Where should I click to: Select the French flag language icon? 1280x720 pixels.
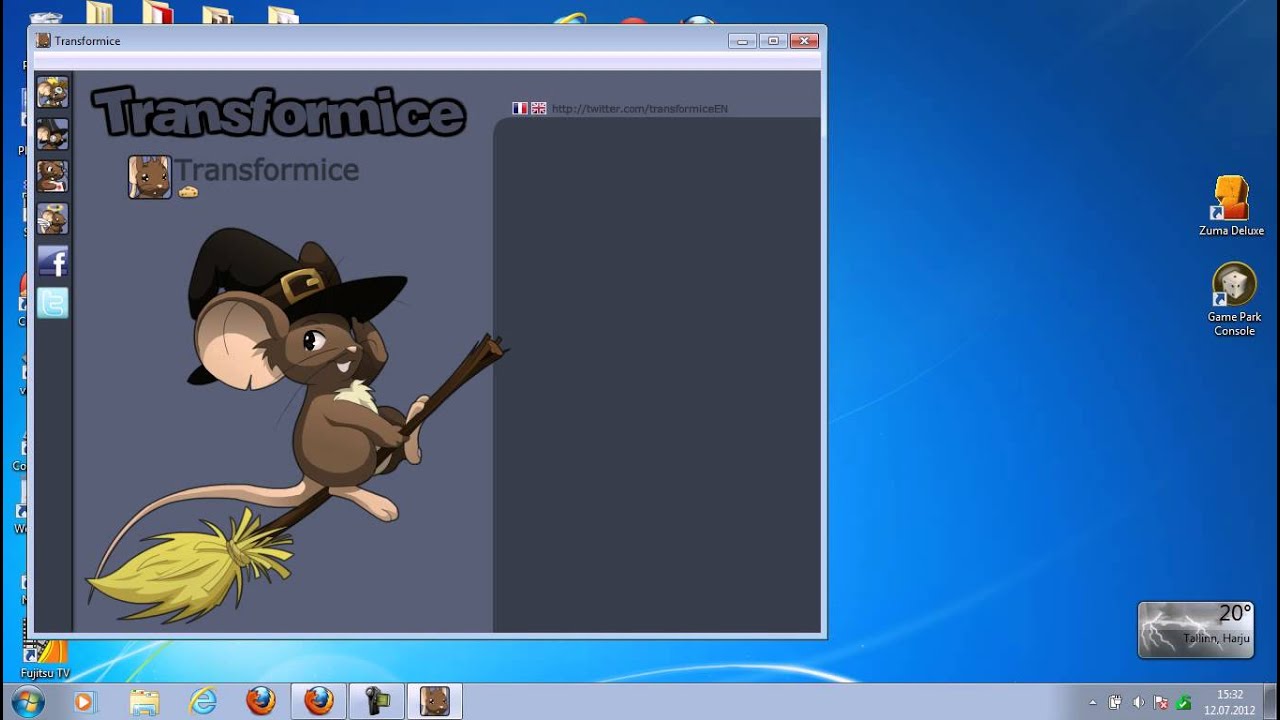point(520,108)
